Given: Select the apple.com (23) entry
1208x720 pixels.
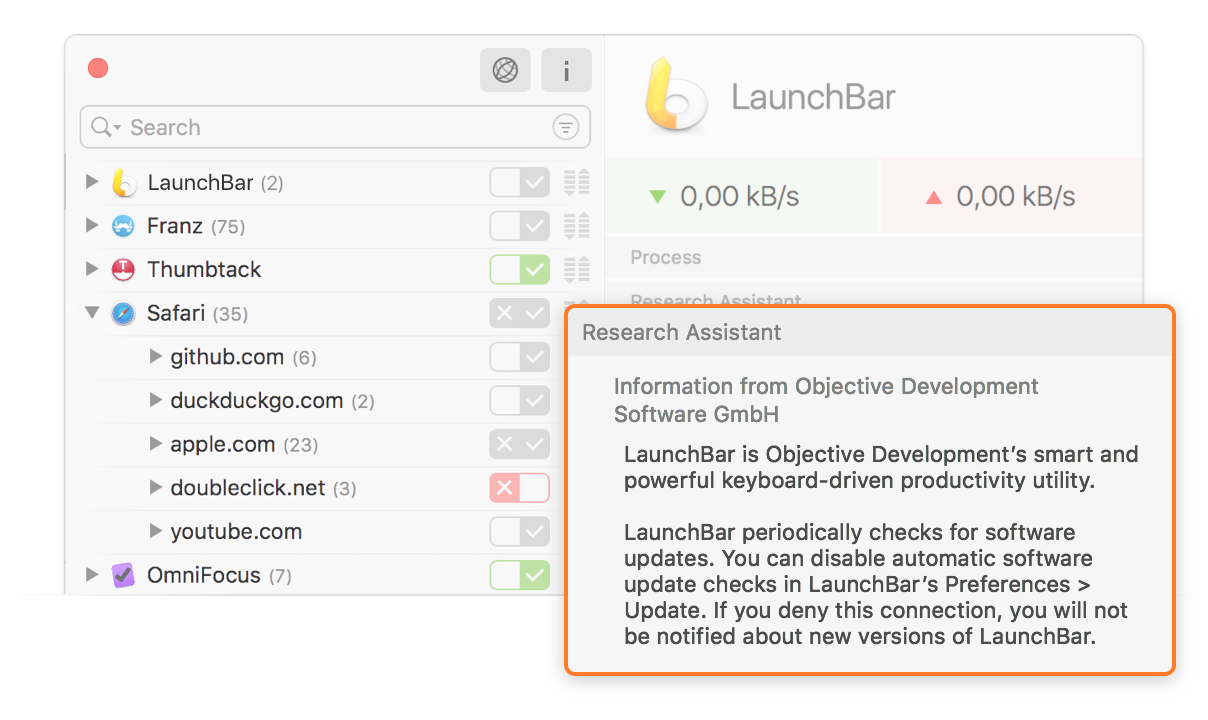Looking at the screenshot, I should [x=244, y=445].
